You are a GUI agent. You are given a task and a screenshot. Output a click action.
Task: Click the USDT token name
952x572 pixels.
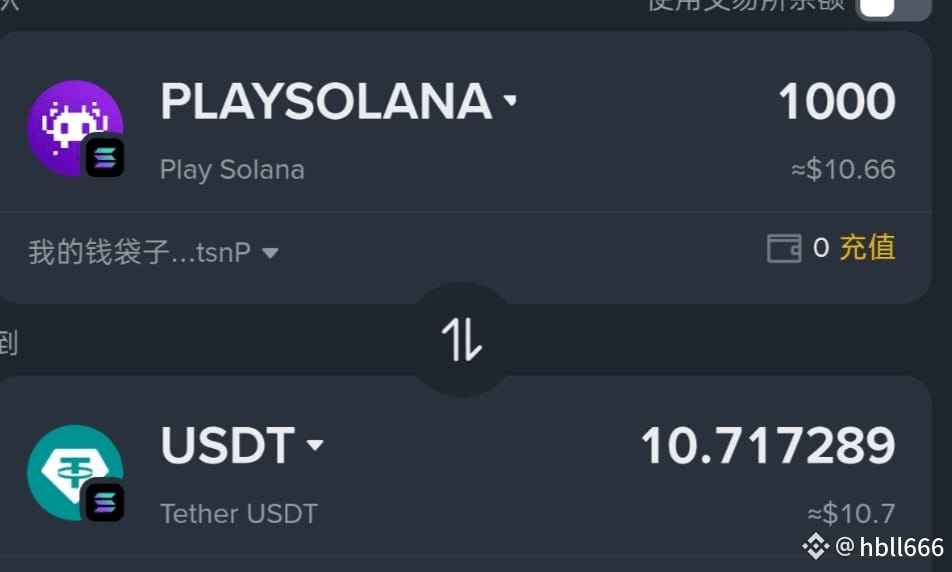(x=228, y=446)
